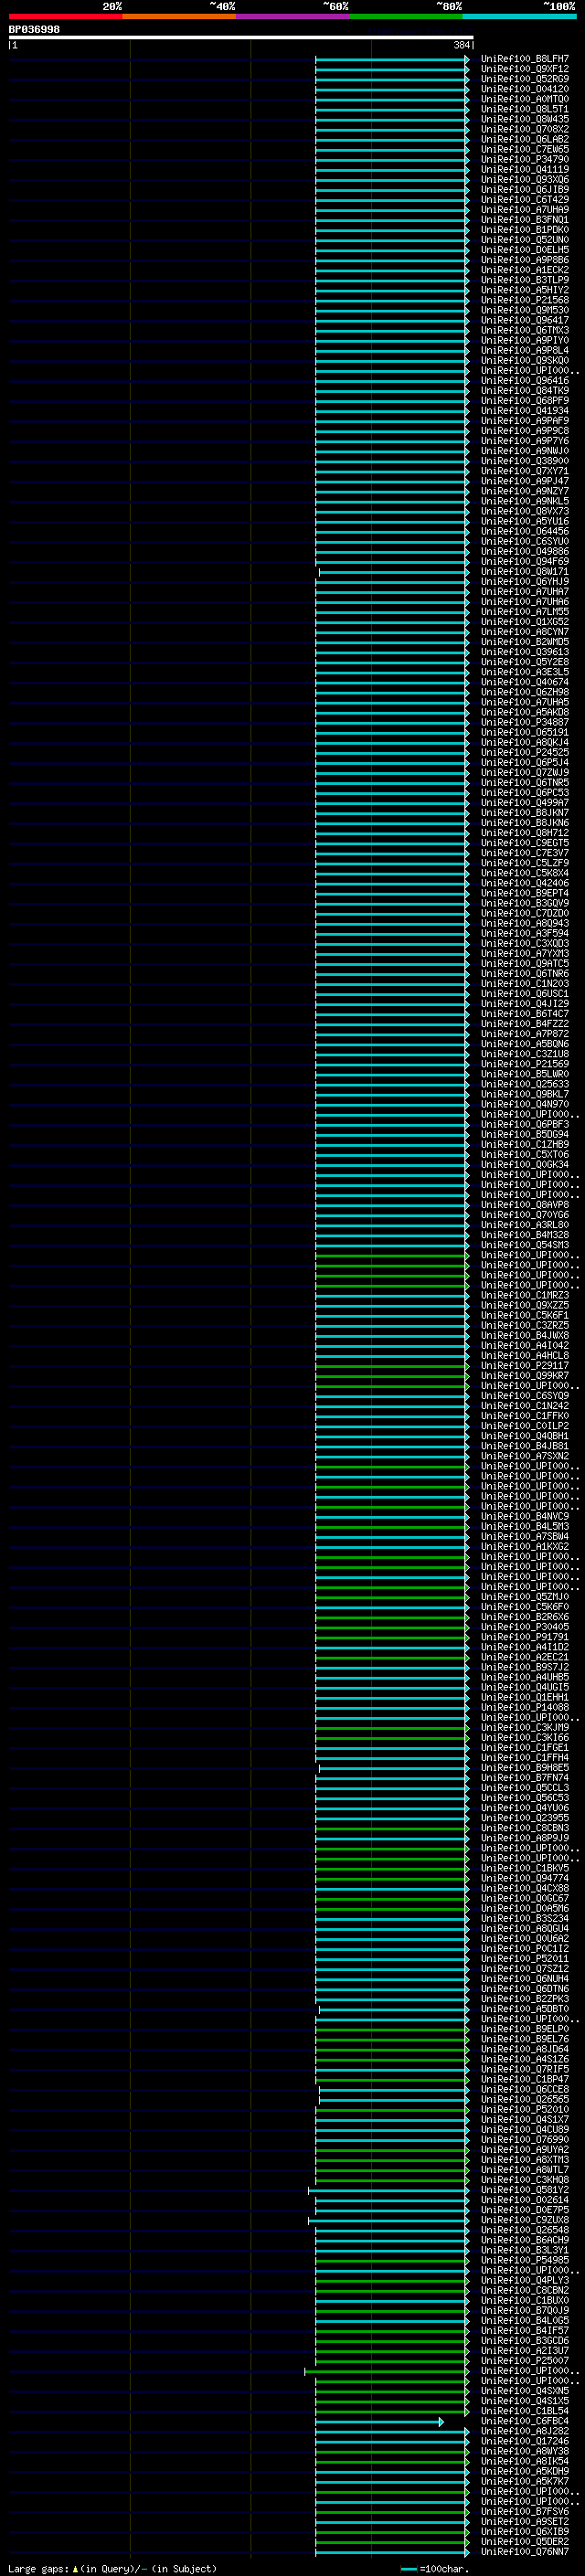
Task: Select the UniRef100_B1PDK0 label
Action: tap(524, 230)
